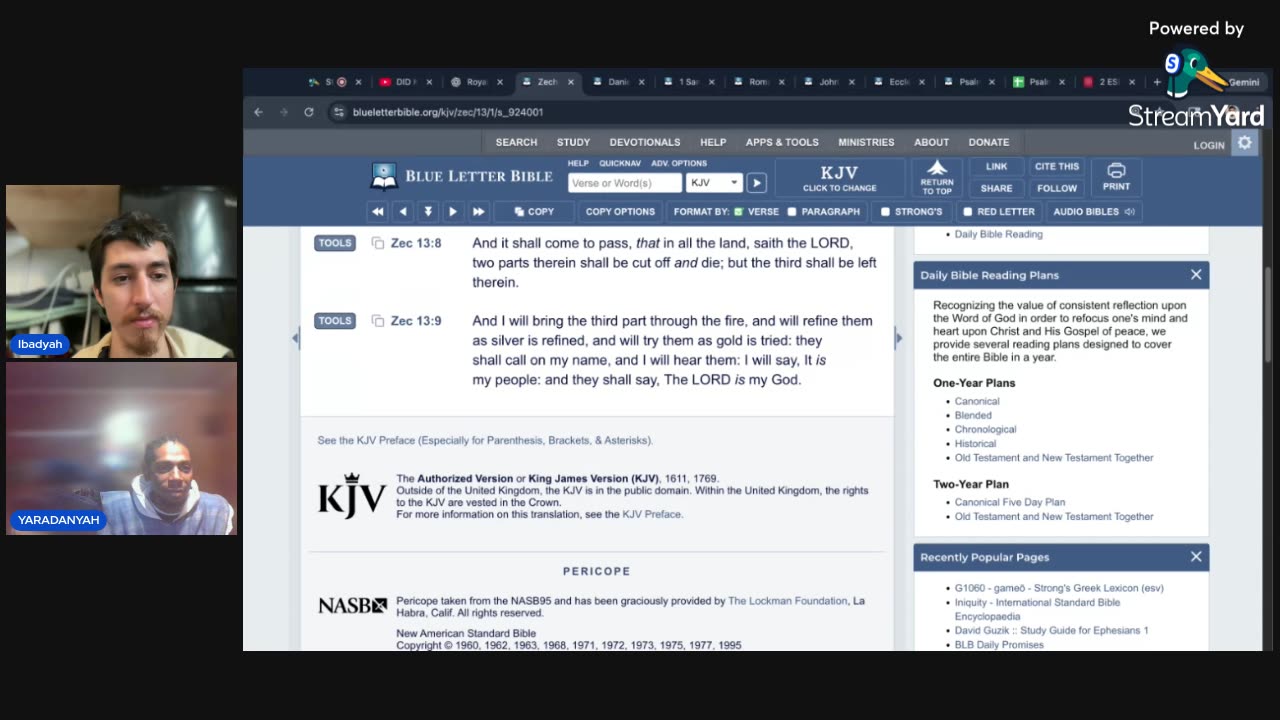Image resolution: width=1280 pixels, height=720 pixels.
Task: Open the Canonical one-year plan link
Action: click(977, 401)
